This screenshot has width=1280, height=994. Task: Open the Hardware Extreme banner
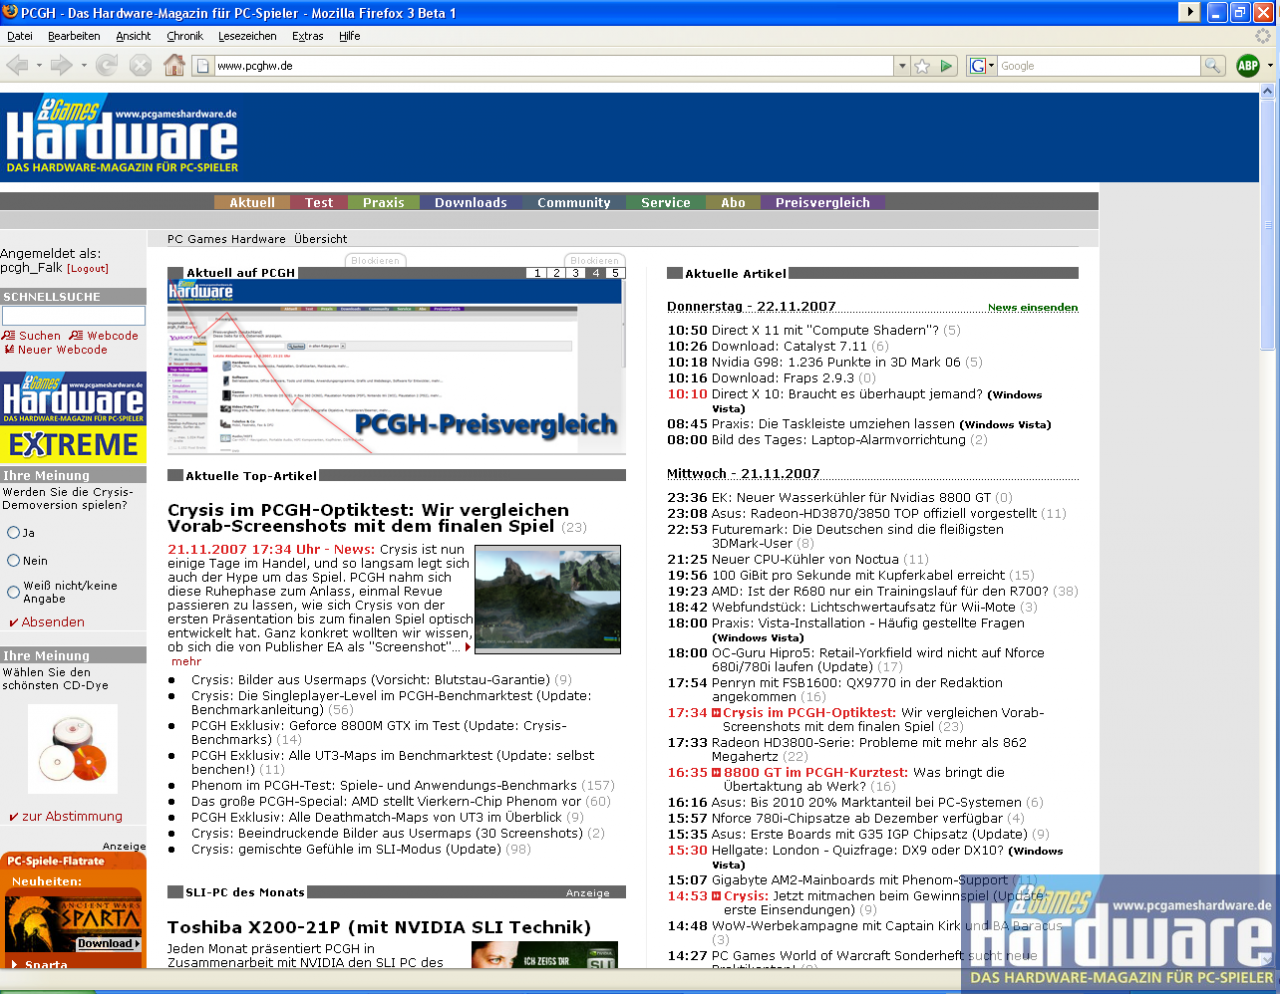point(73,417)
